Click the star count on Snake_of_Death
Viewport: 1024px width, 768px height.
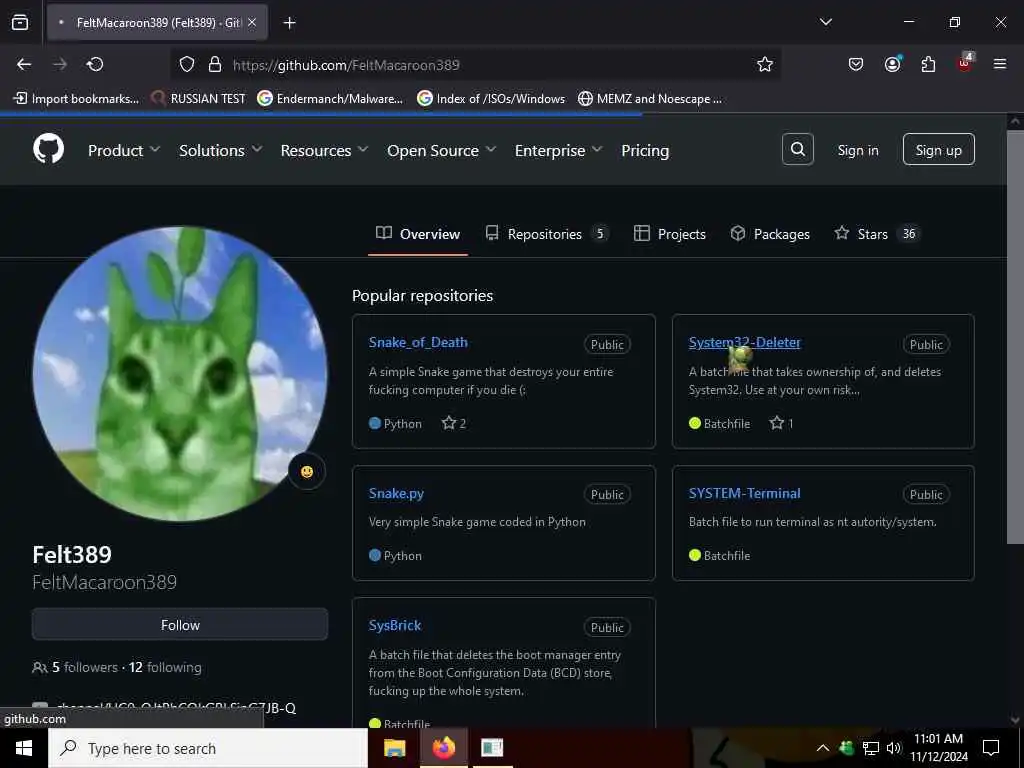pos(454,423)
